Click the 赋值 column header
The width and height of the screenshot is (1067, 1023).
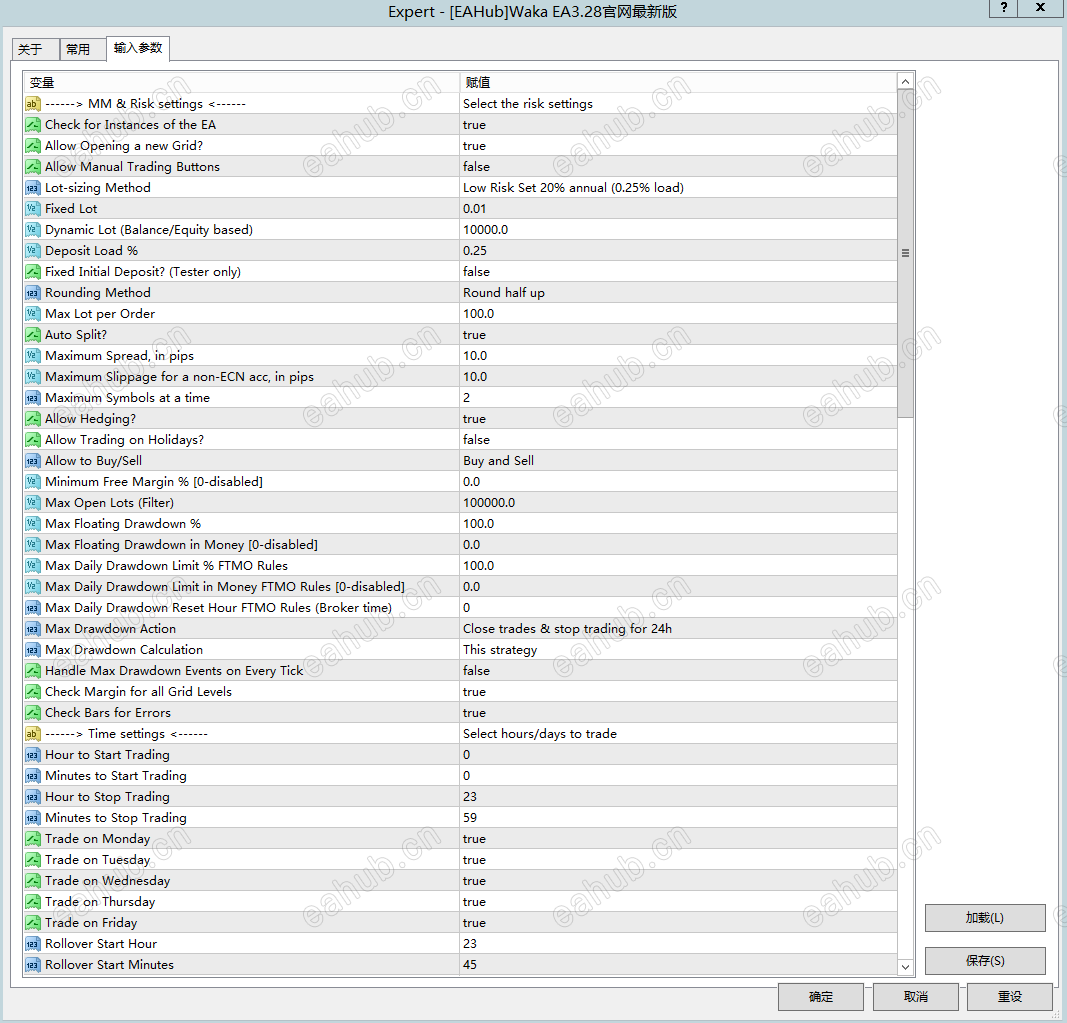[678, 82]
